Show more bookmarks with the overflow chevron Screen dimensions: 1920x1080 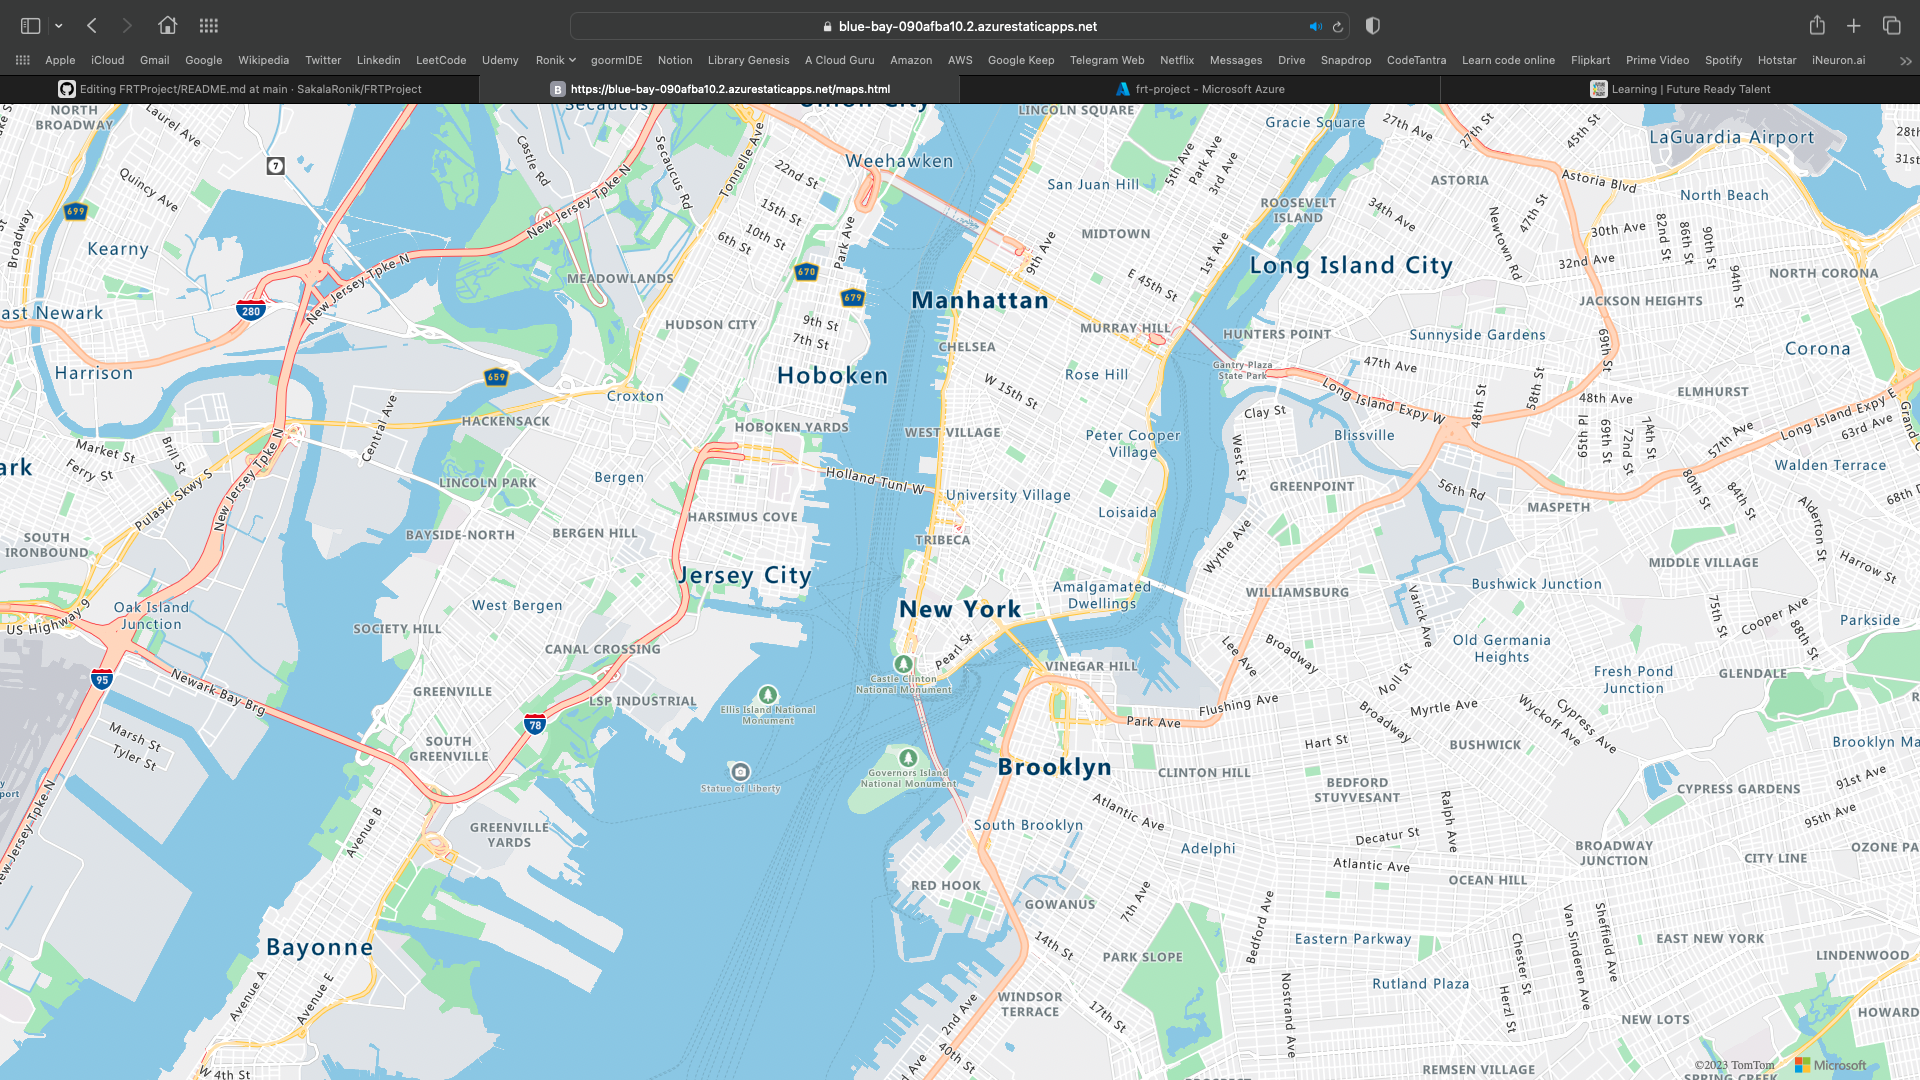(1905, 61)
